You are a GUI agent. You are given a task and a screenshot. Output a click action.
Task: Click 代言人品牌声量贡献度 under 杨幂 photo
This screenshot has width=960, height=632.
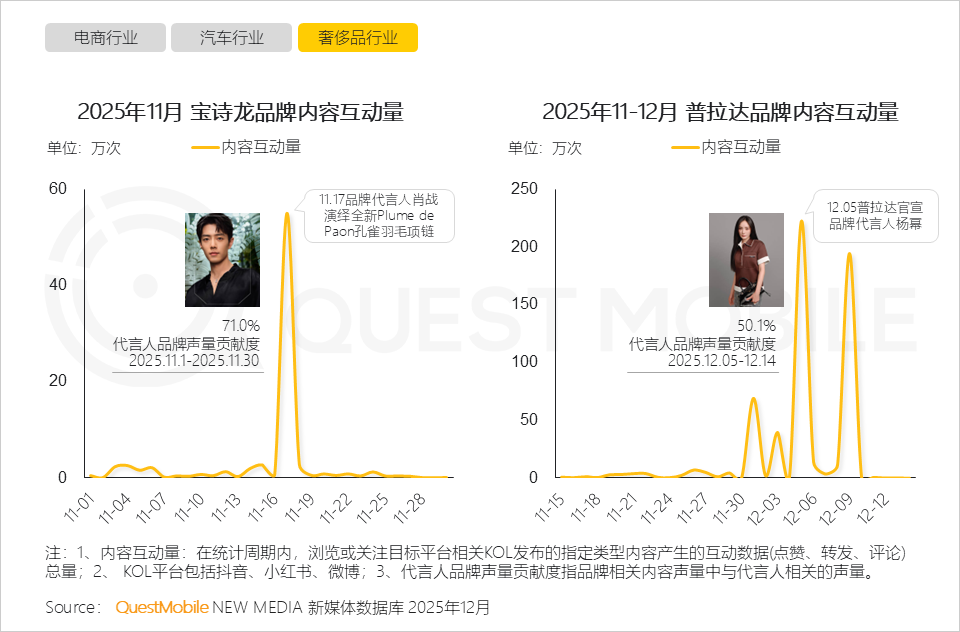pyautogui.click(x=702, y=343)
